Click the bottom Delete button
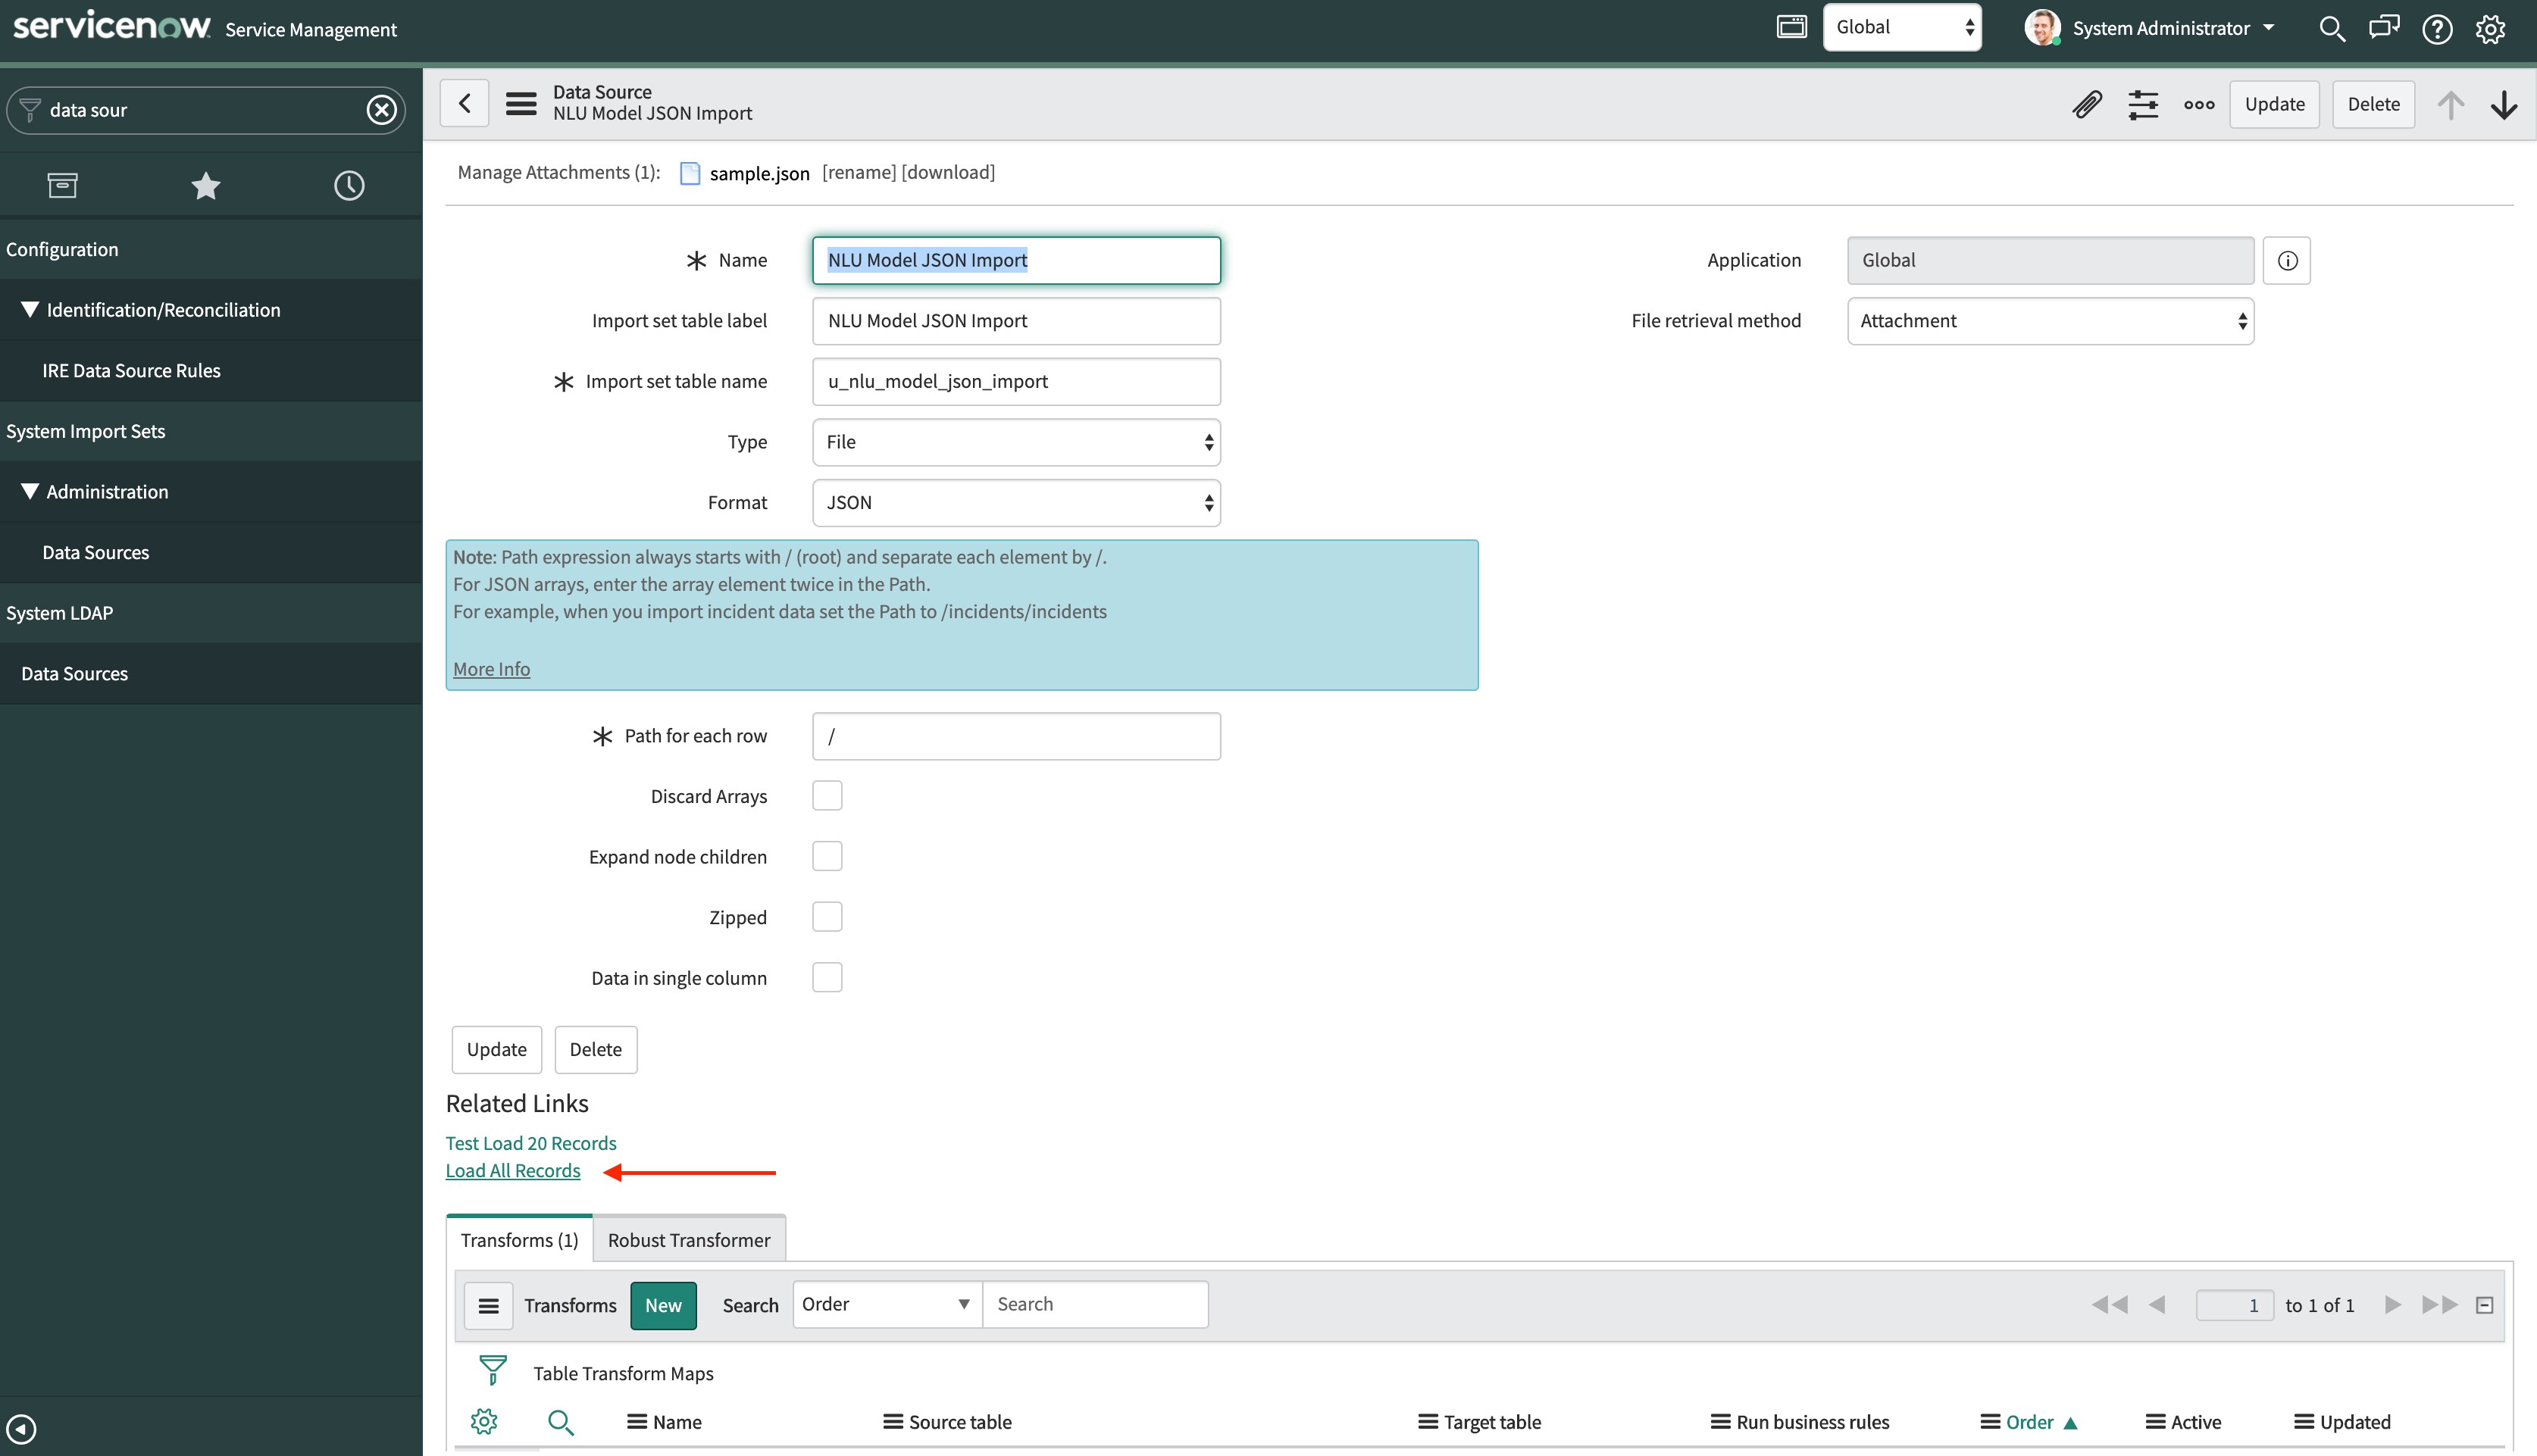Viewport: 2537px width, 1456px height. (x=595, y=1050)
